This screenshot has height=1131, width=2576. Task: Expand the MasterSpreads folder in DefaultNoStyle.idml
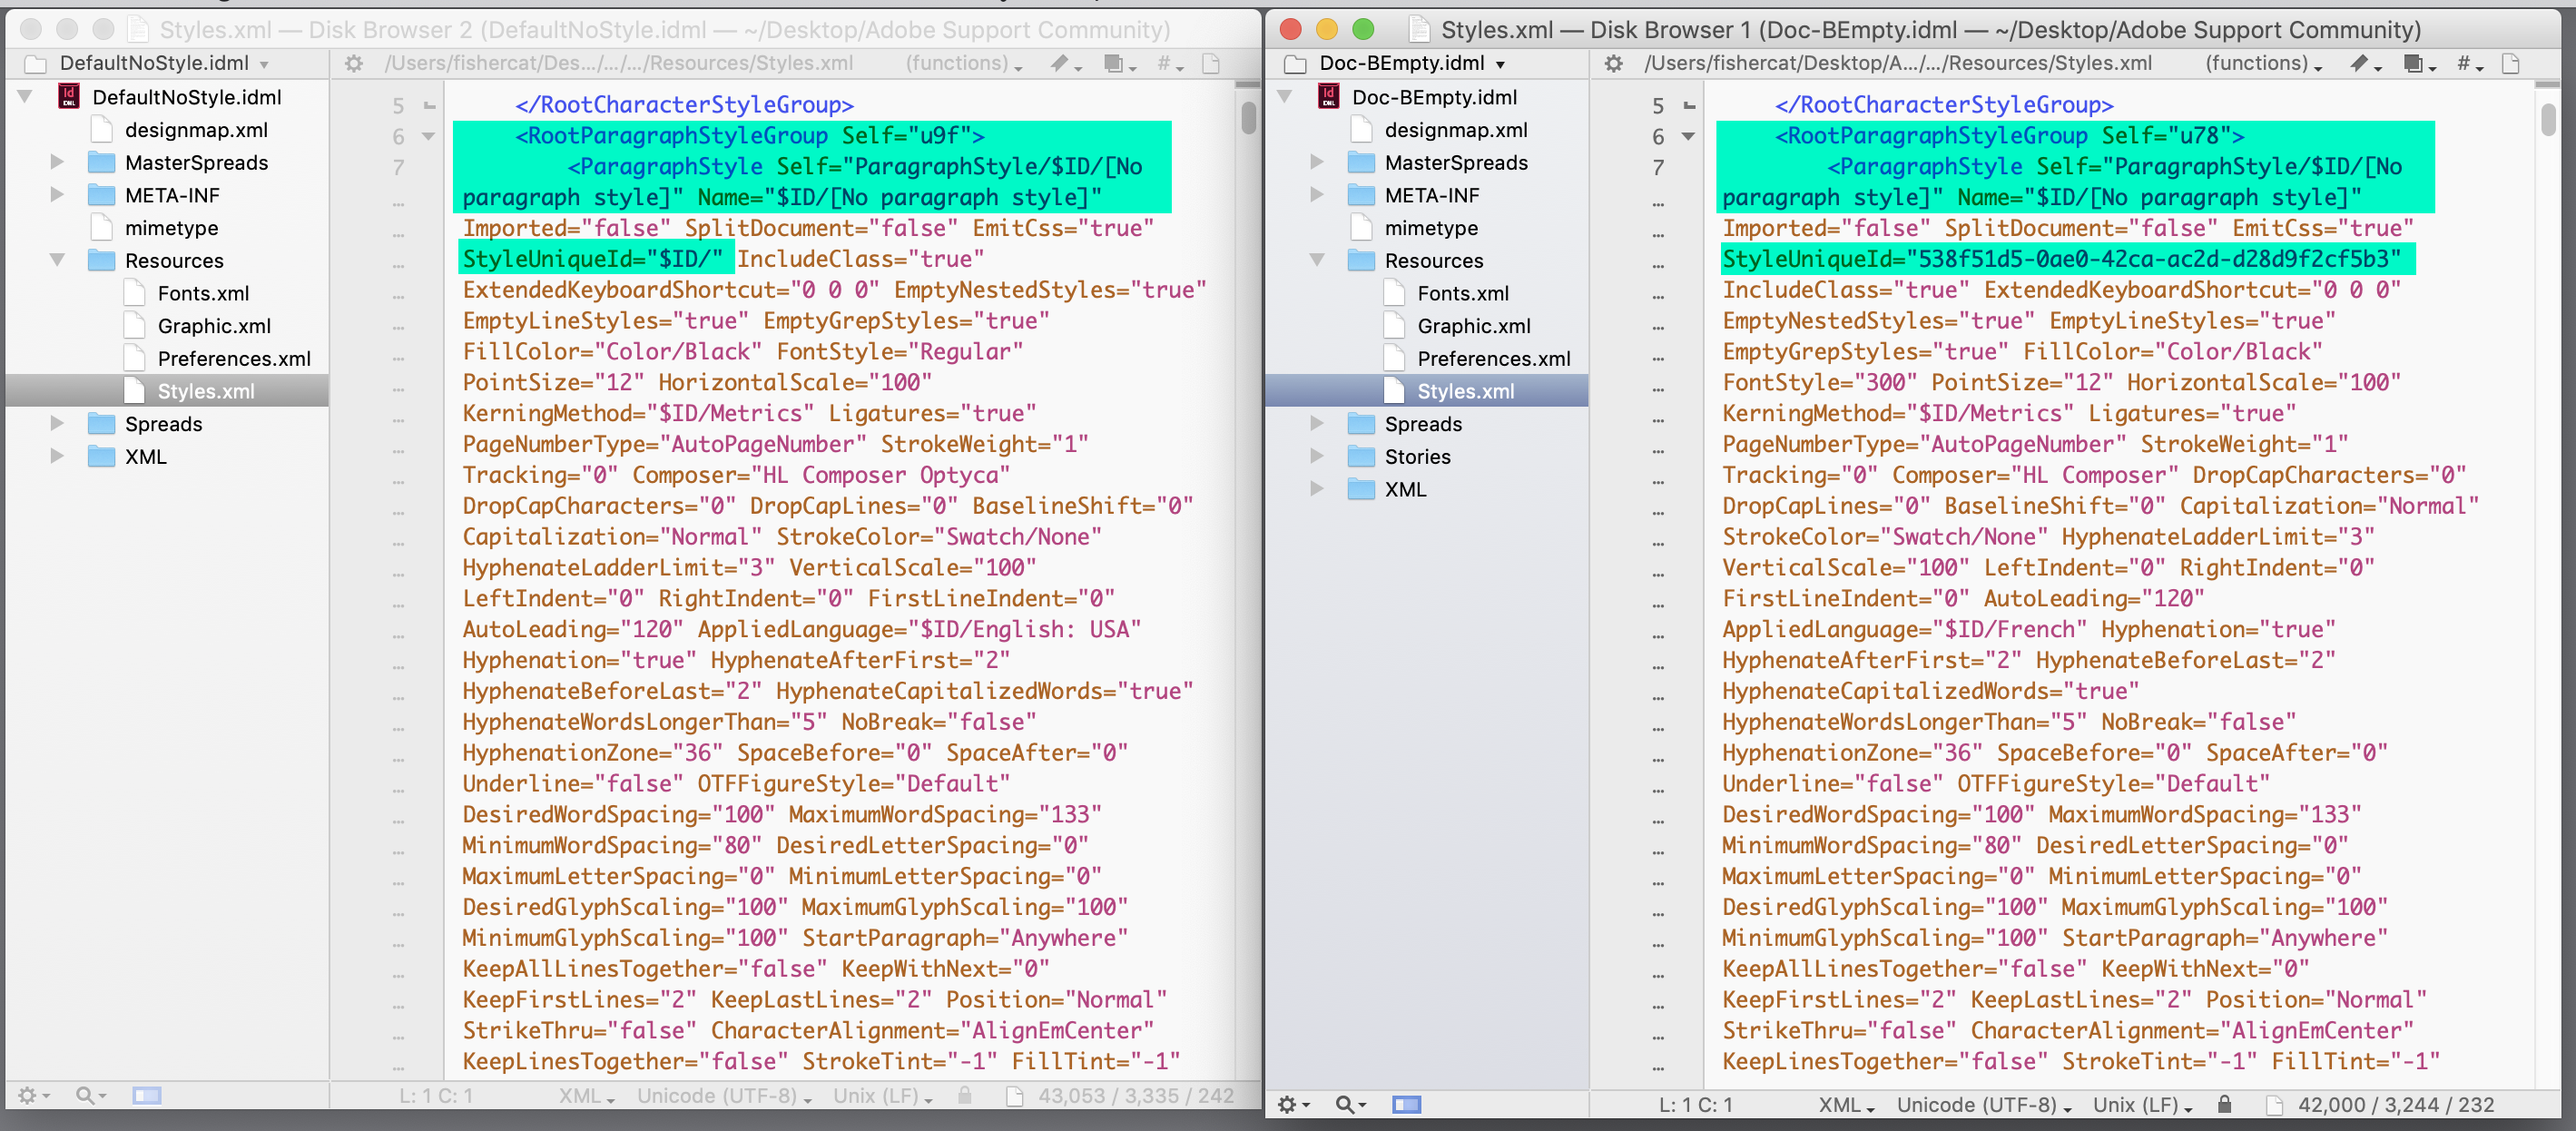[x=57, y=162]
